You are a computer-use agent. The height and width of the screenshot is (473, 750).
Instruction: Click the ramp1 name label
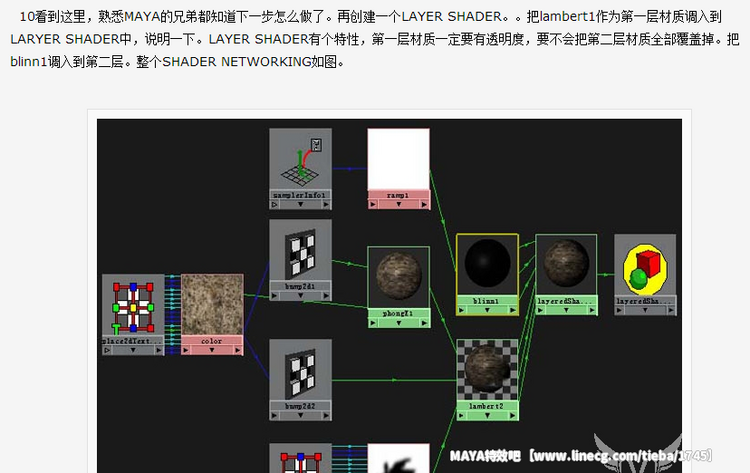point(398,195)
